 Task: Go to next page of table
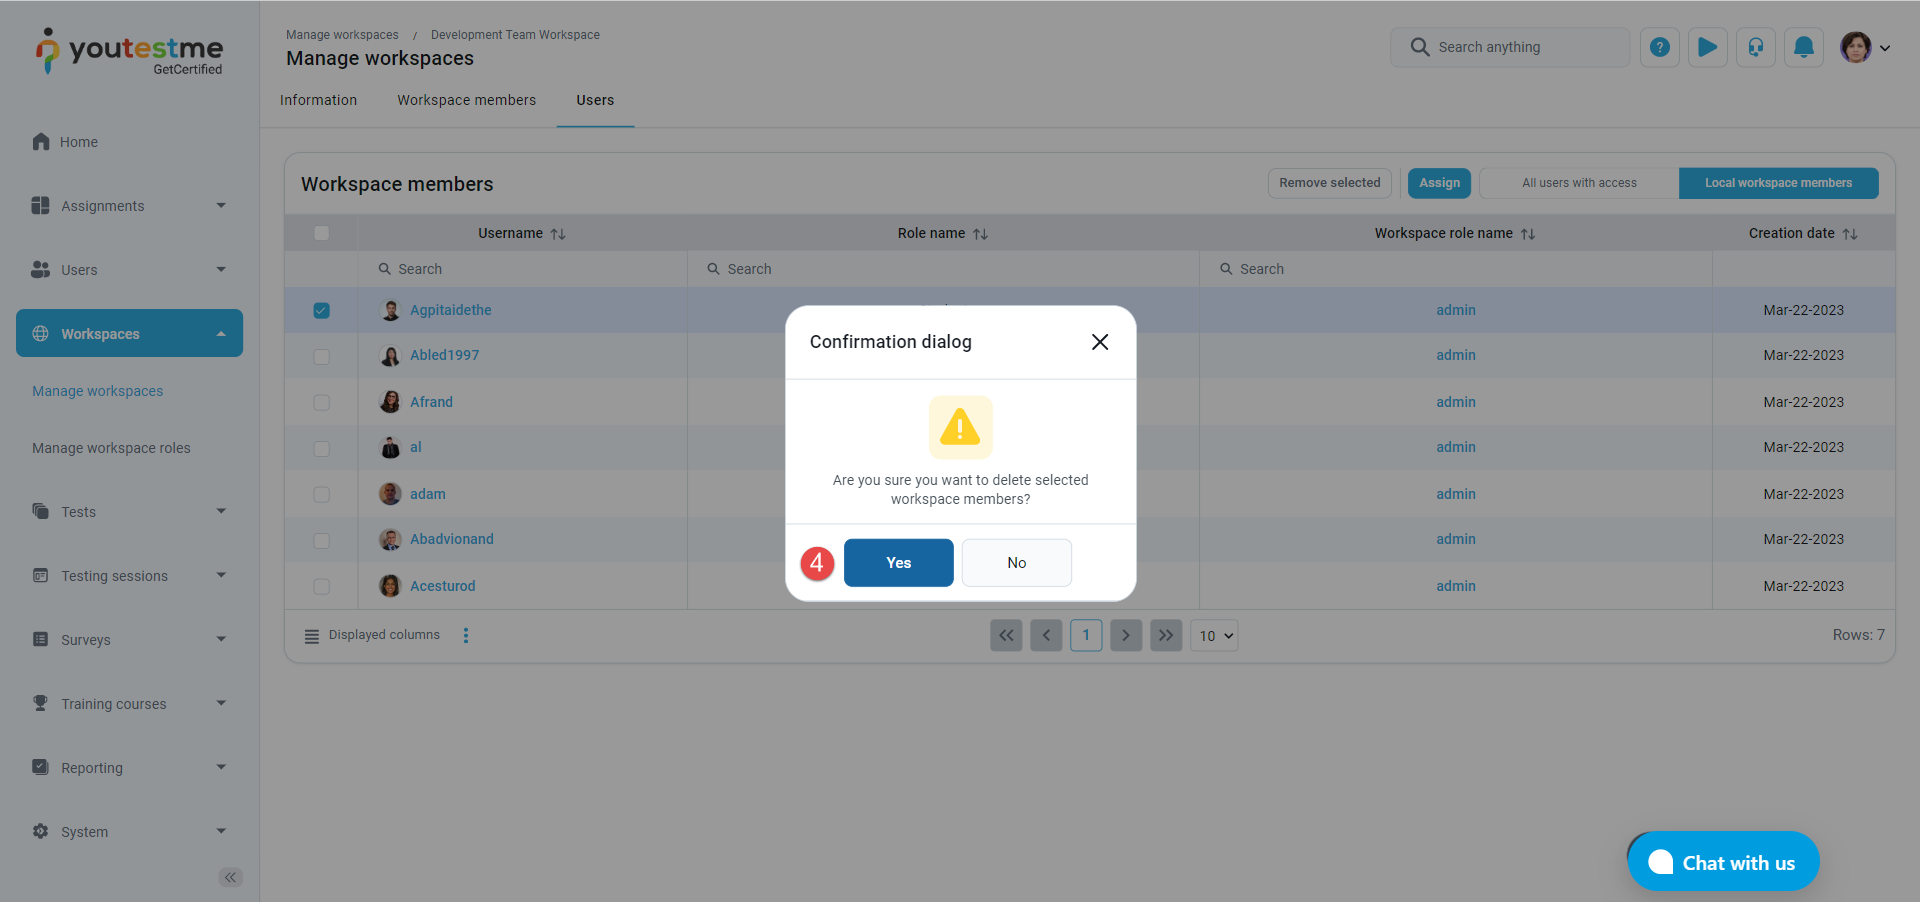click(x=1126, y=635)
